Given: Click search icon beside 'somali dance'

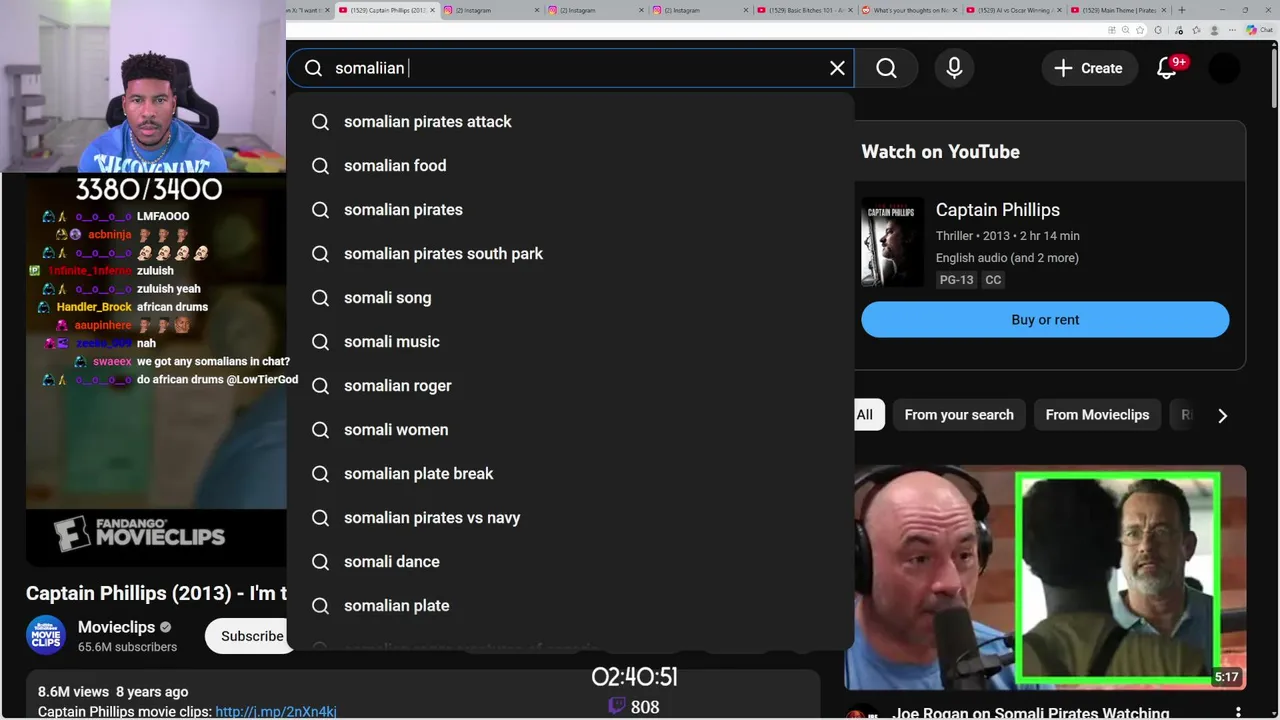Looking at the screenshot, I should click(320, 562).
